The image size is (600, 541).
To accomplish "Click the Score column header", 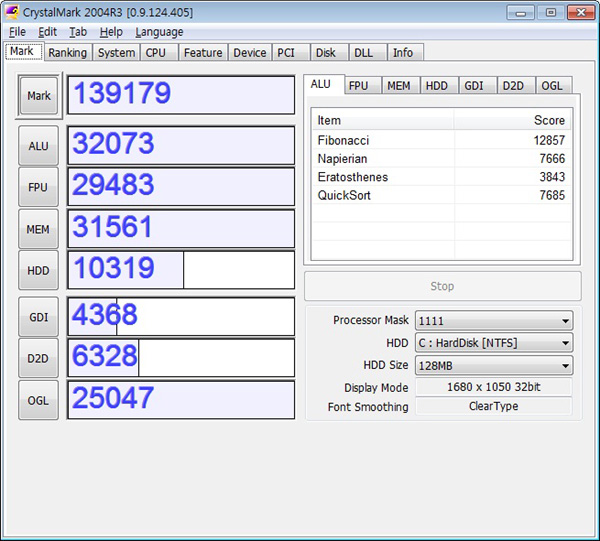I will pyautogui.click(x=513, y=120).
